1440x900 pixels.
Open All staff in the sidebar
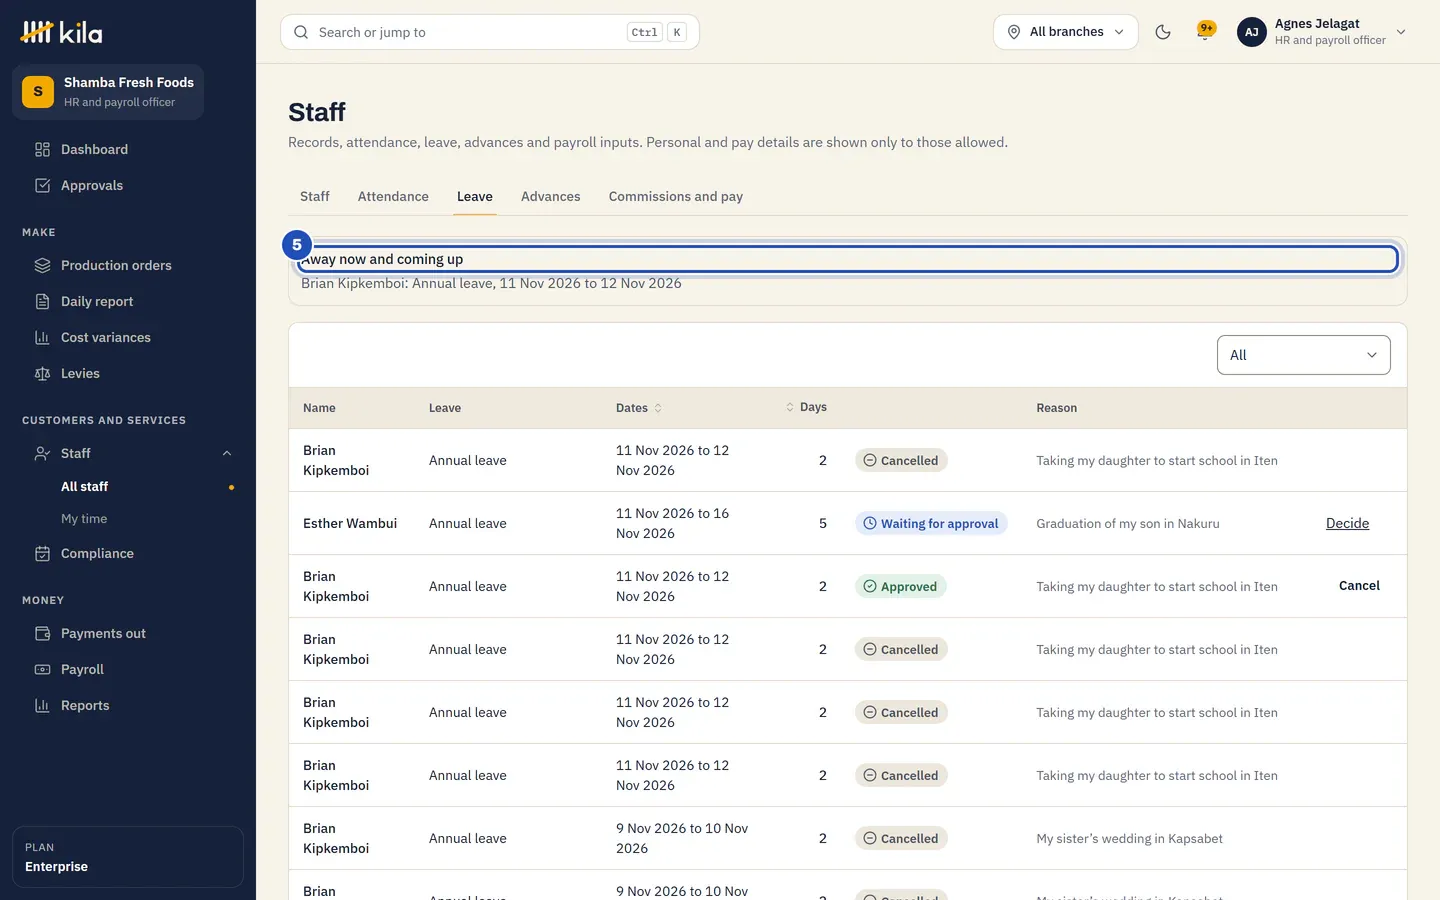85,487
